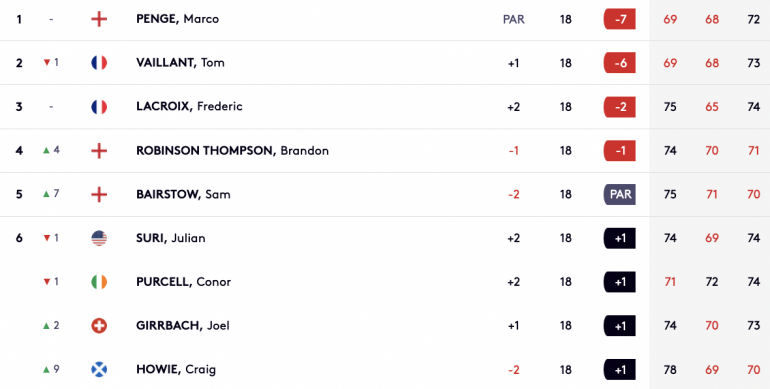This screenshot has height=389, width=770.
Task: Click Howie's up 9 position change indicator
Action: point(51,369)
